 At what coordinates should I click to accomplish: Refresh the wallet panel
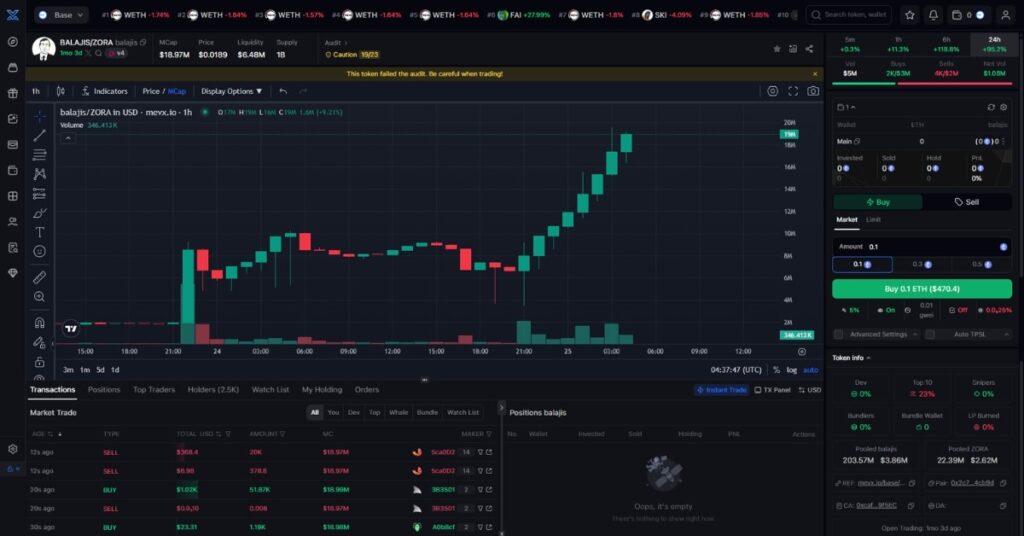pyautogui.click(x=991, y=107)
